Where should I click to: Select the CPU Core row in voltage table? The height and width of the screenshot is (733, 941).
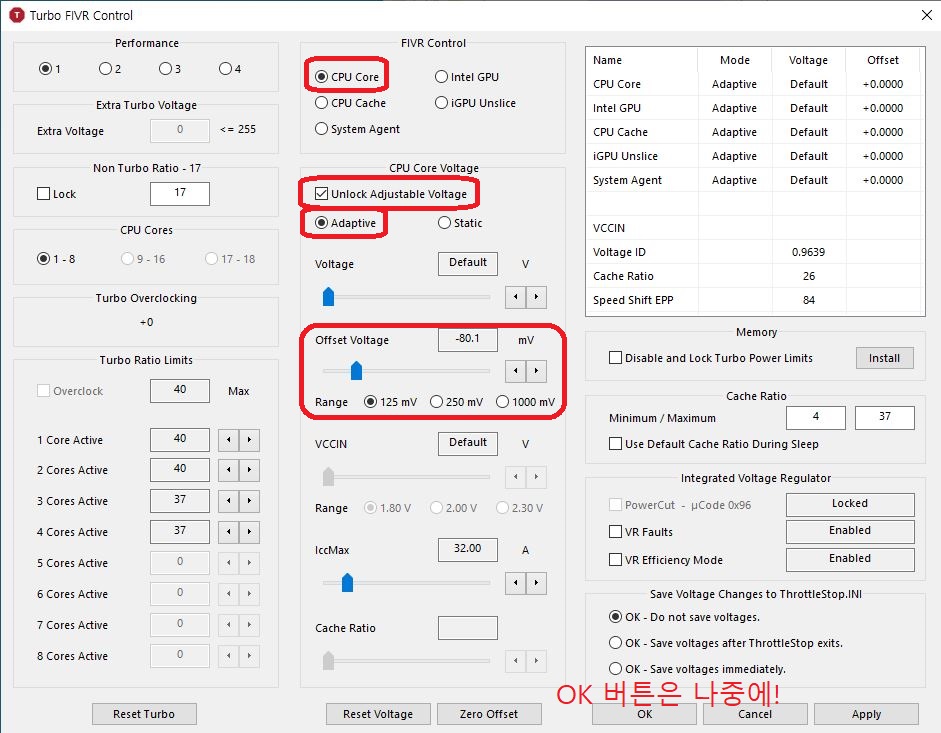click(x=755, y=84)
